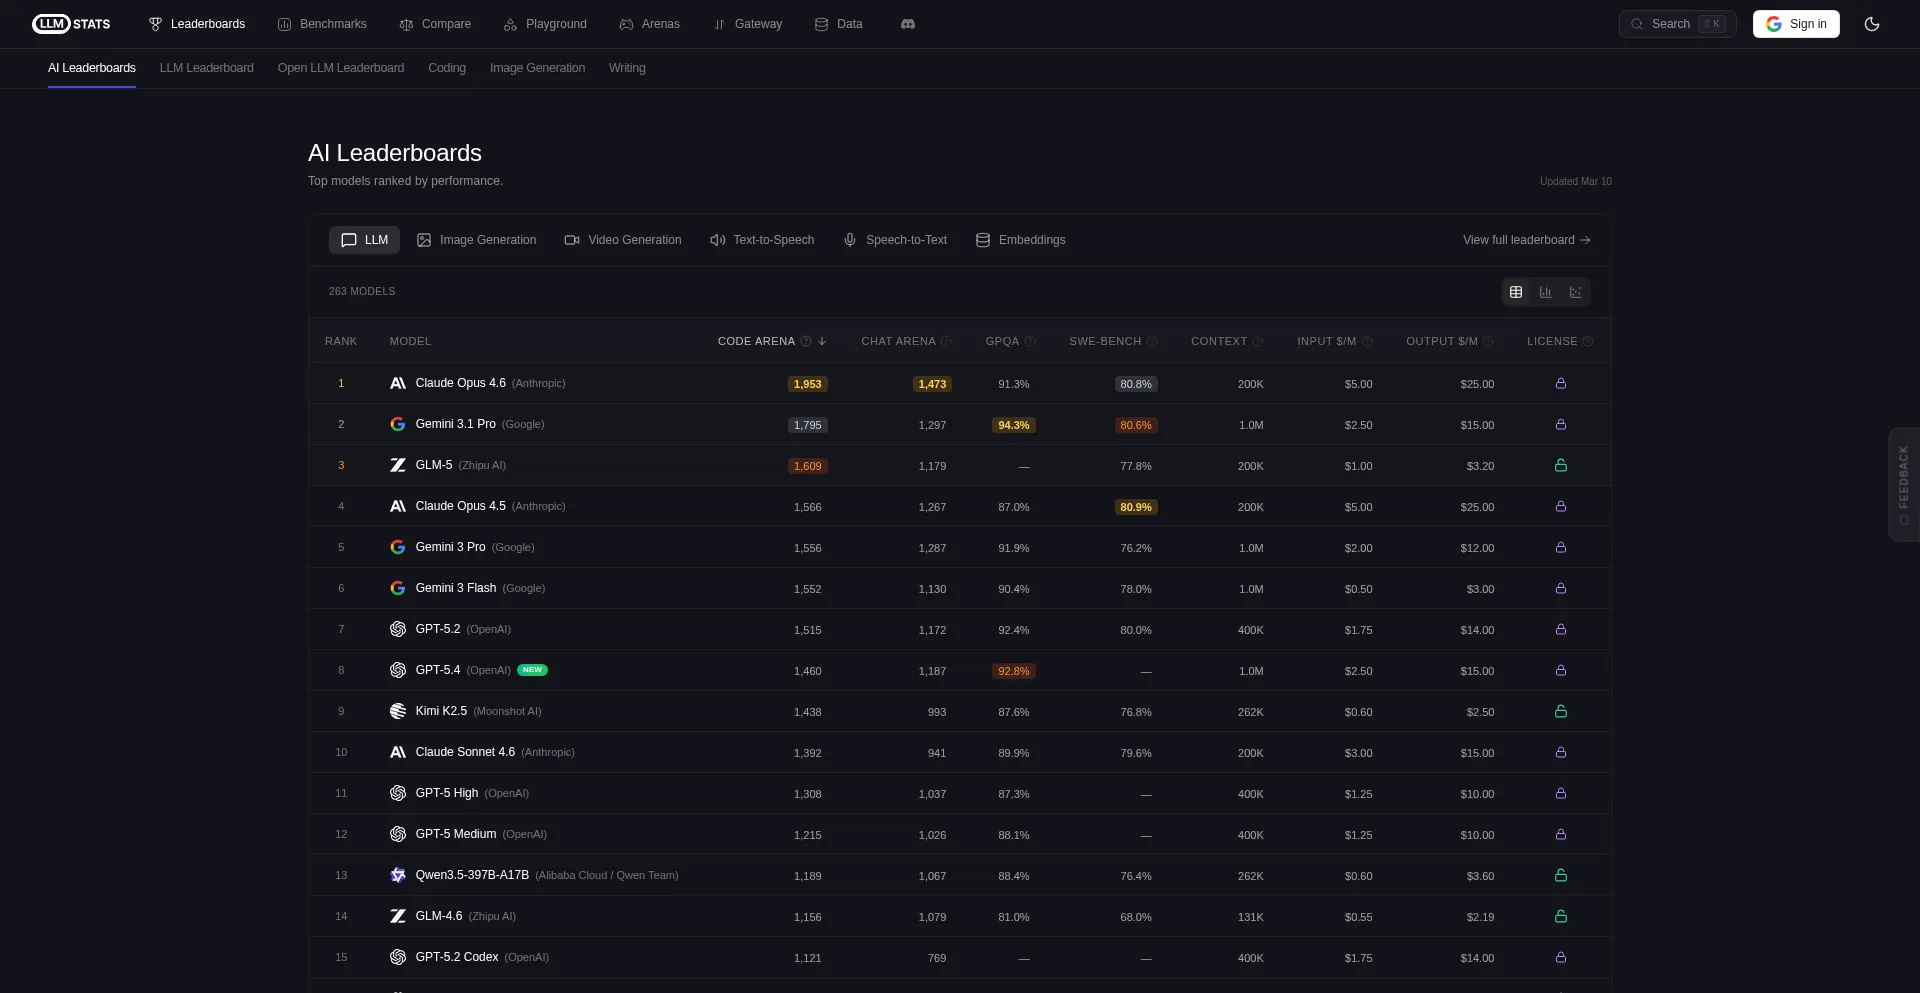Switch to table view icon

coord(1516,292)
